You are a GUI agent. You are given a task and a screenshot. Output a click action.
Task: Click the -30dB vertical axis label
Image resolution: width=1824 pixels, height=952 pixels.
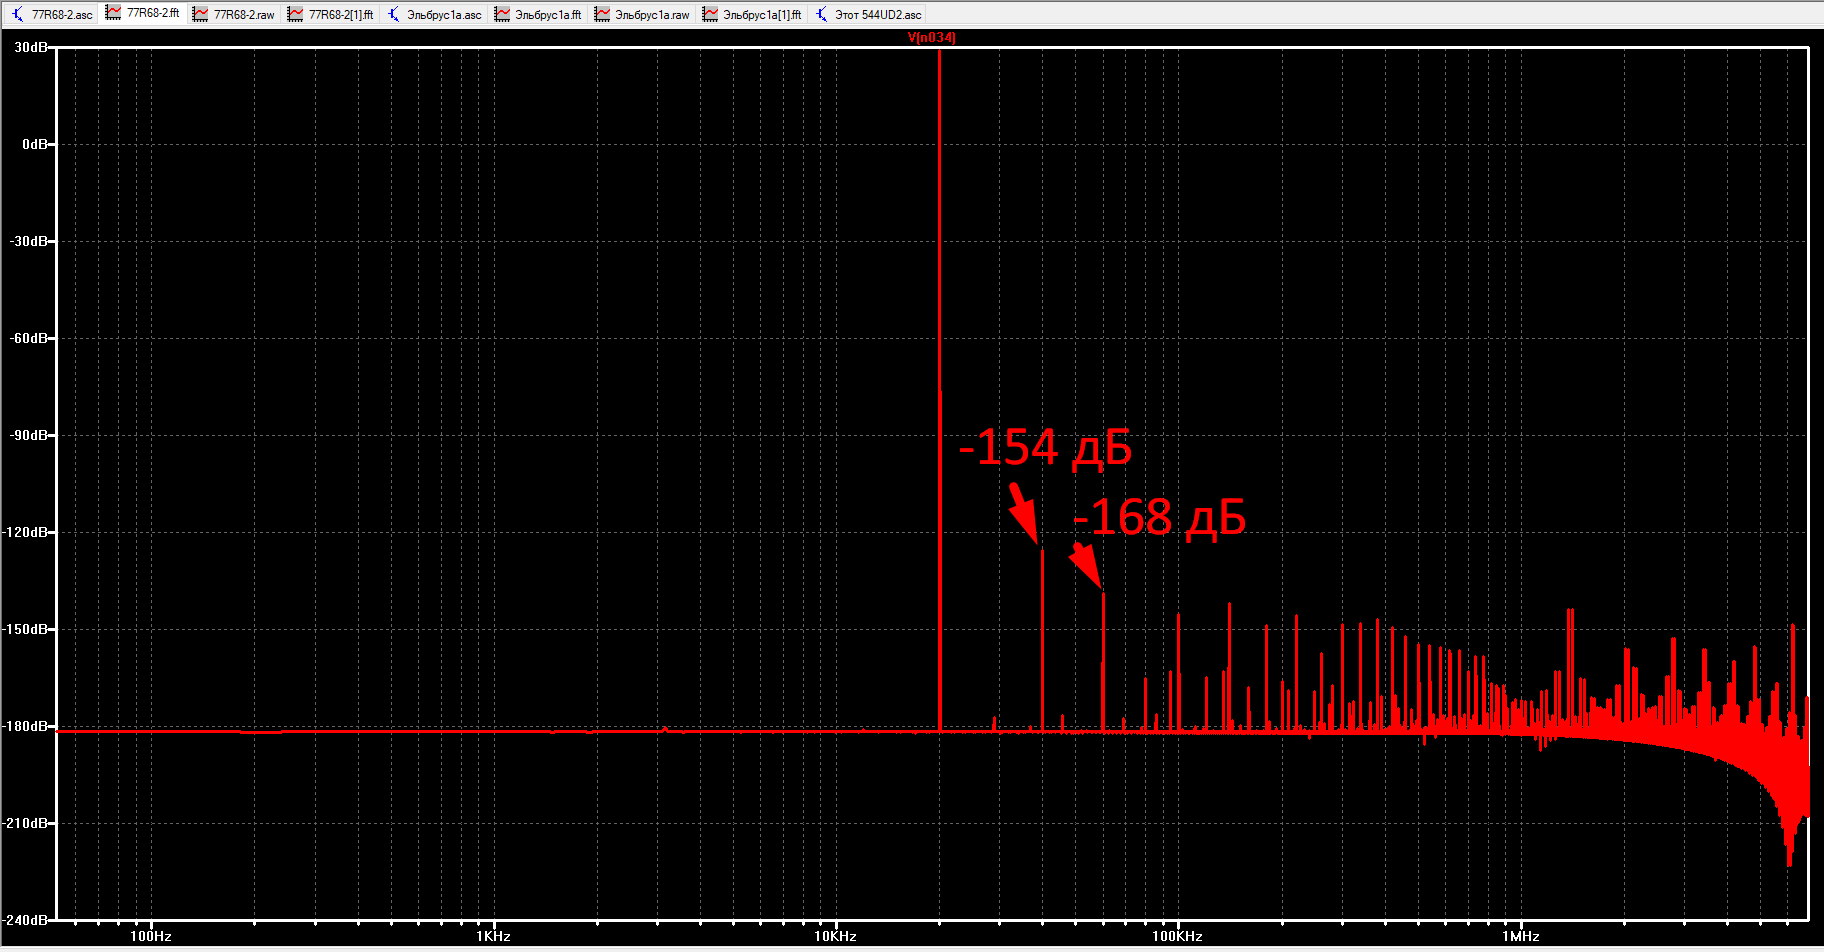coord(29,241)
